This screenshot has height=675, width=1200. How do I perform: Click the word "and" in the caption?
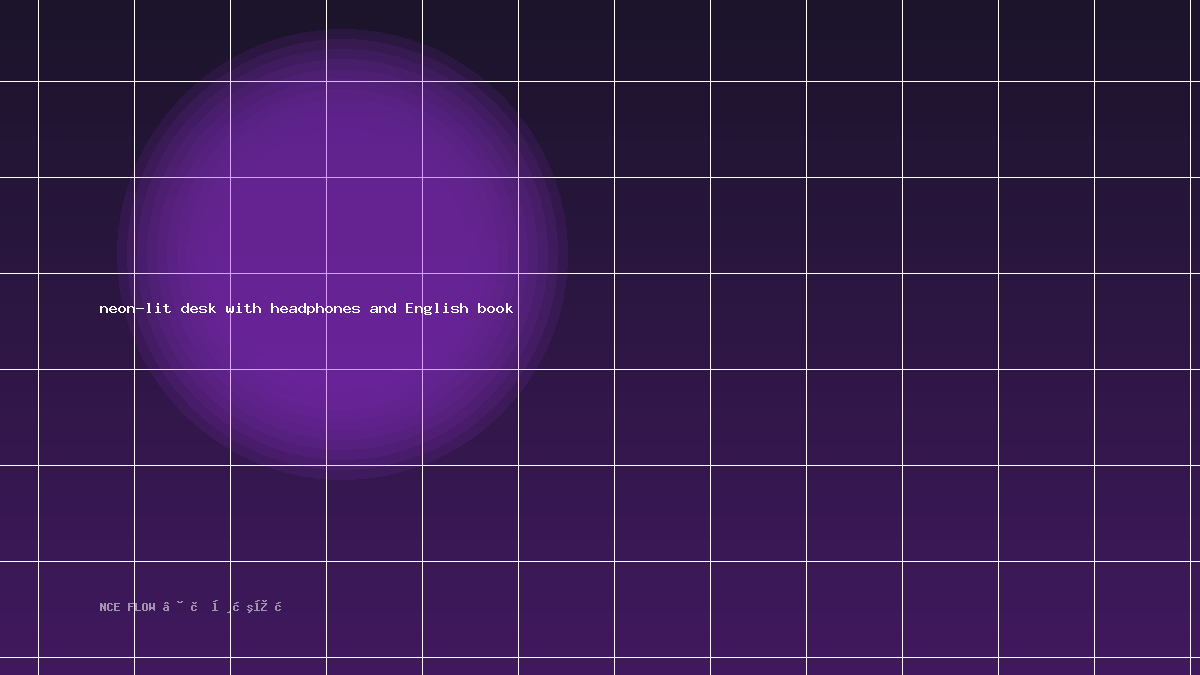pyautogui.click(x=383, y=308)
